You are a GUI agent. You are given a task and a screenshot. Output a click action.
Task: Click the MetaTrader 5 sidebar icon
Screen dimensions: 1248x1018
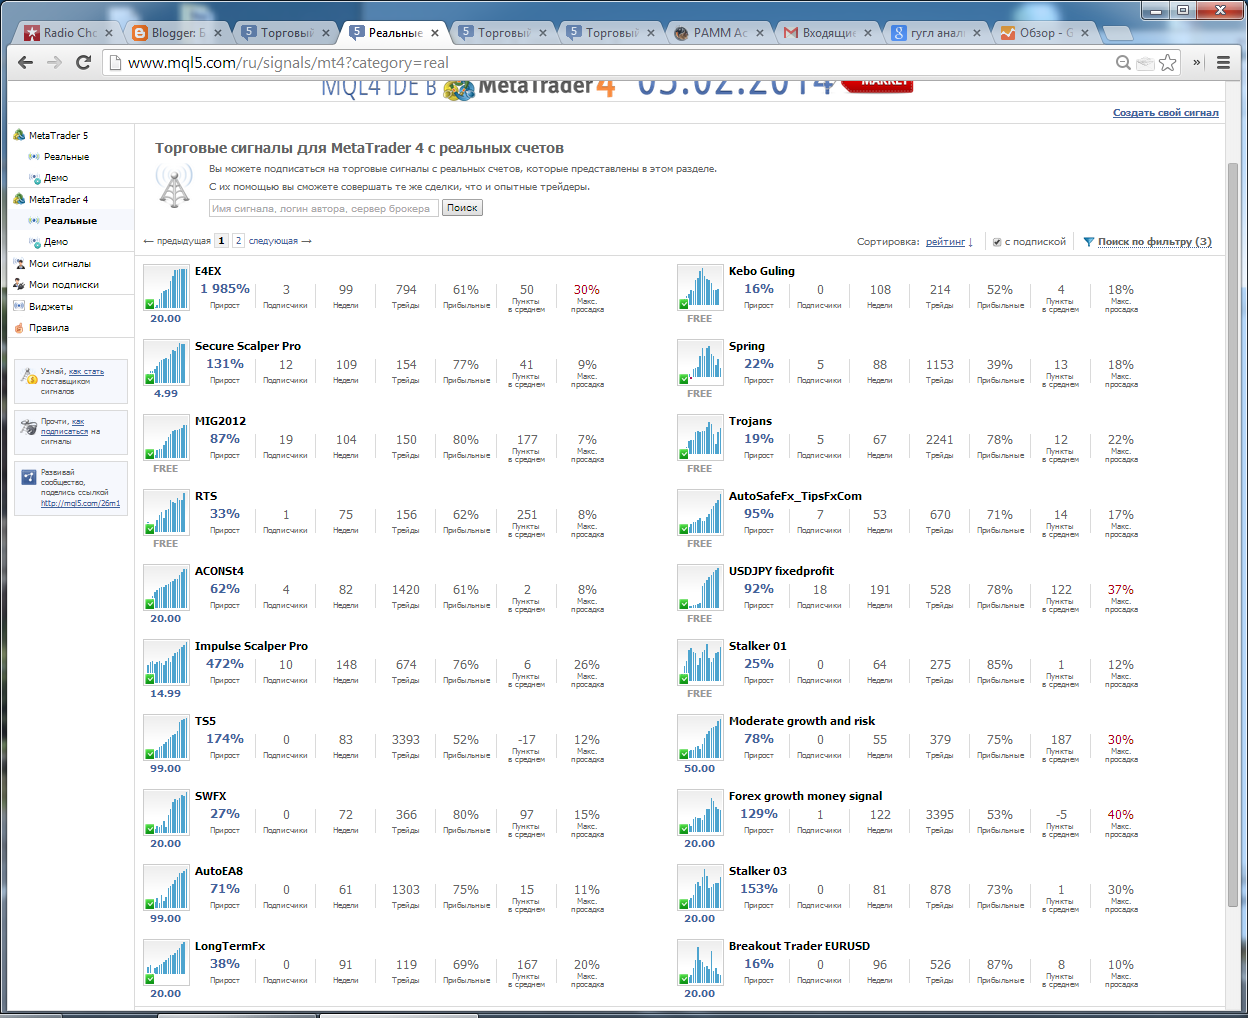coord(19,135)
